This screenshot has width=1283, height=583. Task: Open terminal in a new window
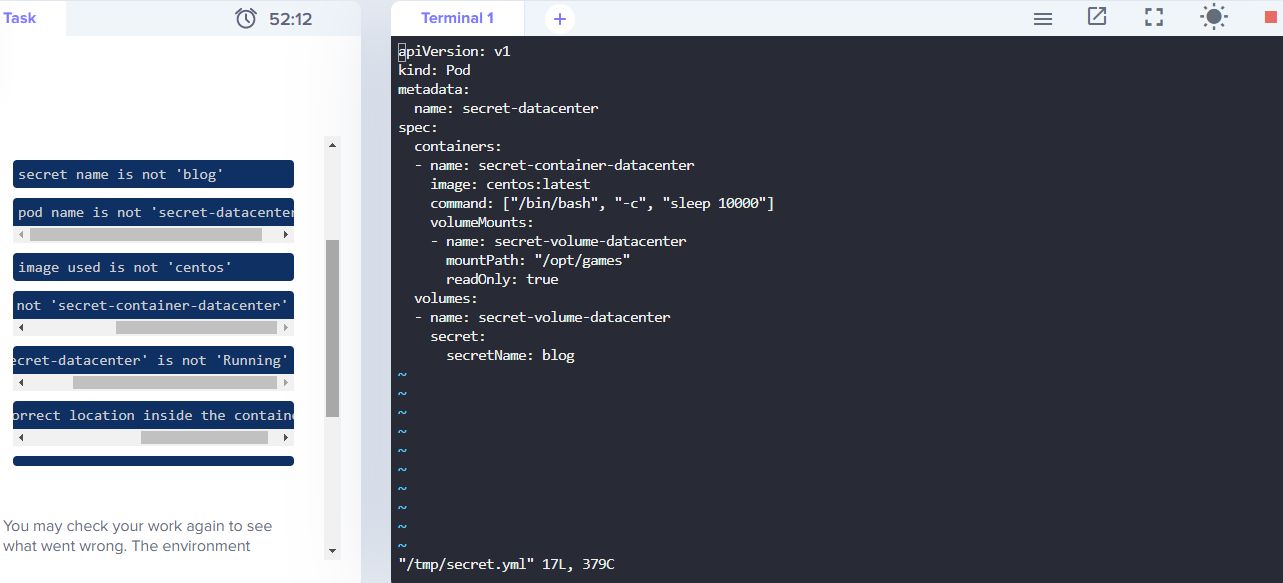[1097, 17]
